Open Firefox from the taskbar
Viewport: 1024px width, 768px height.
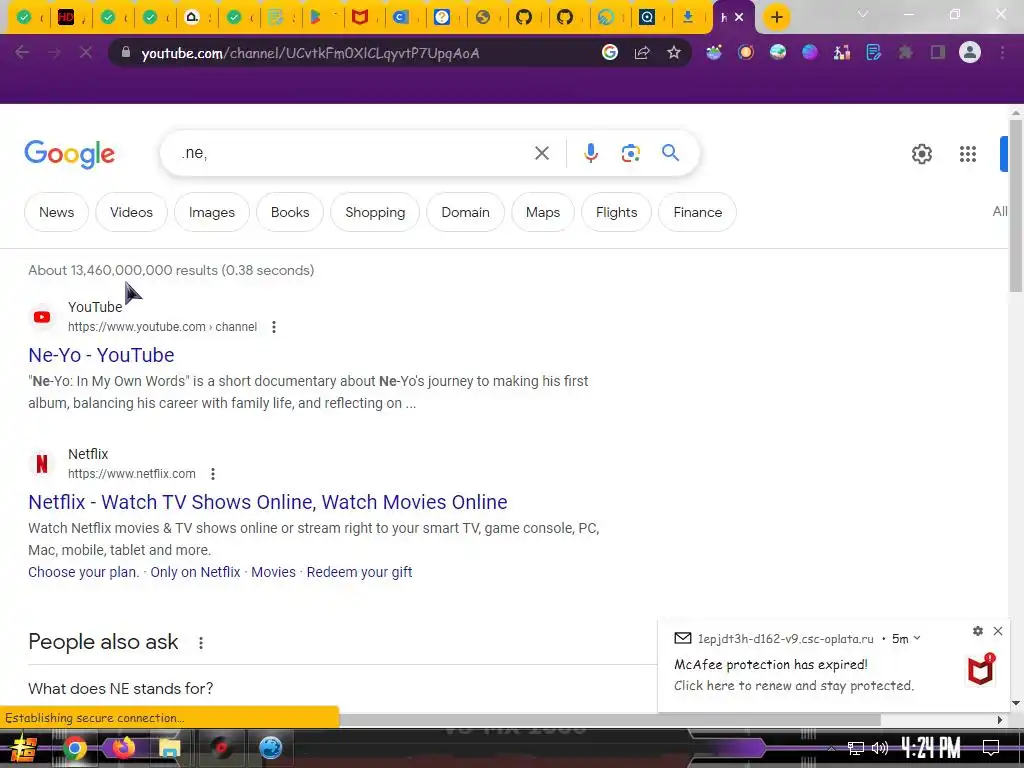pyautogui.click(x=121, y=747)
